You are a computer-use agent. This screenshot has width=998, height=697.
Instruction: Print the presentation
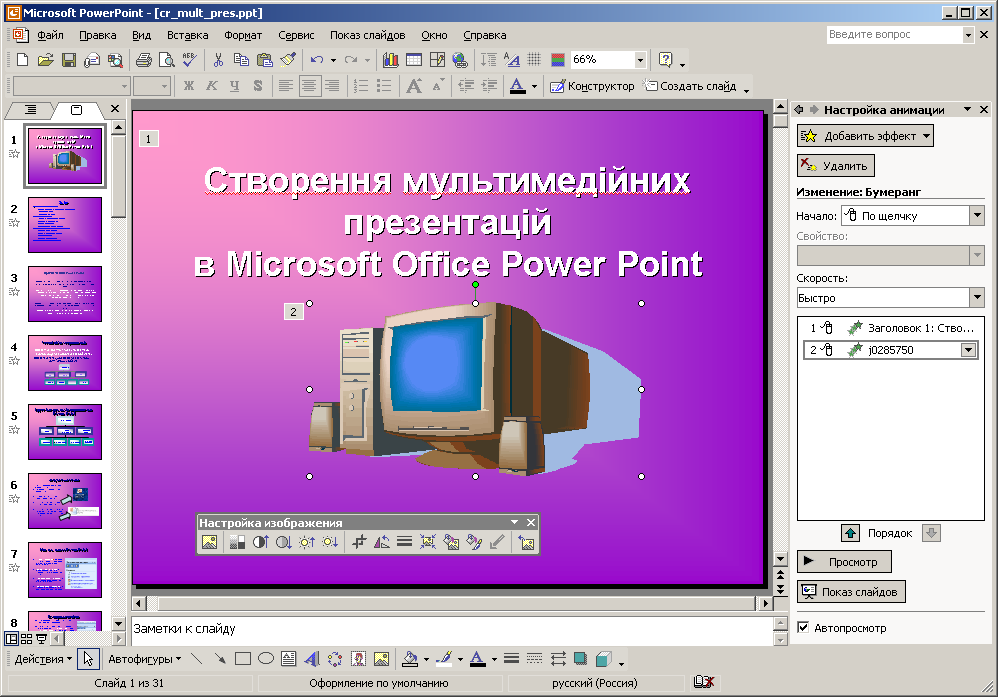144,60
